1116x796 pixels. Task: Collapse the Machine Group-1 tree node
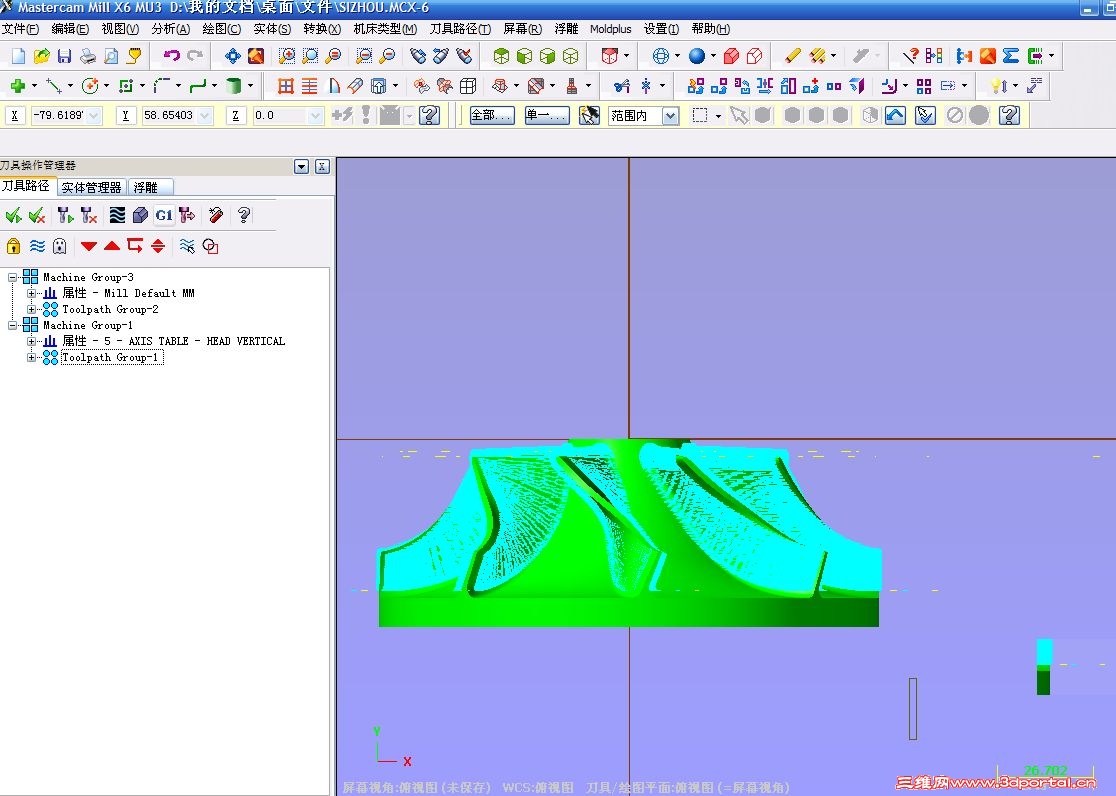[x=12, y=325]
